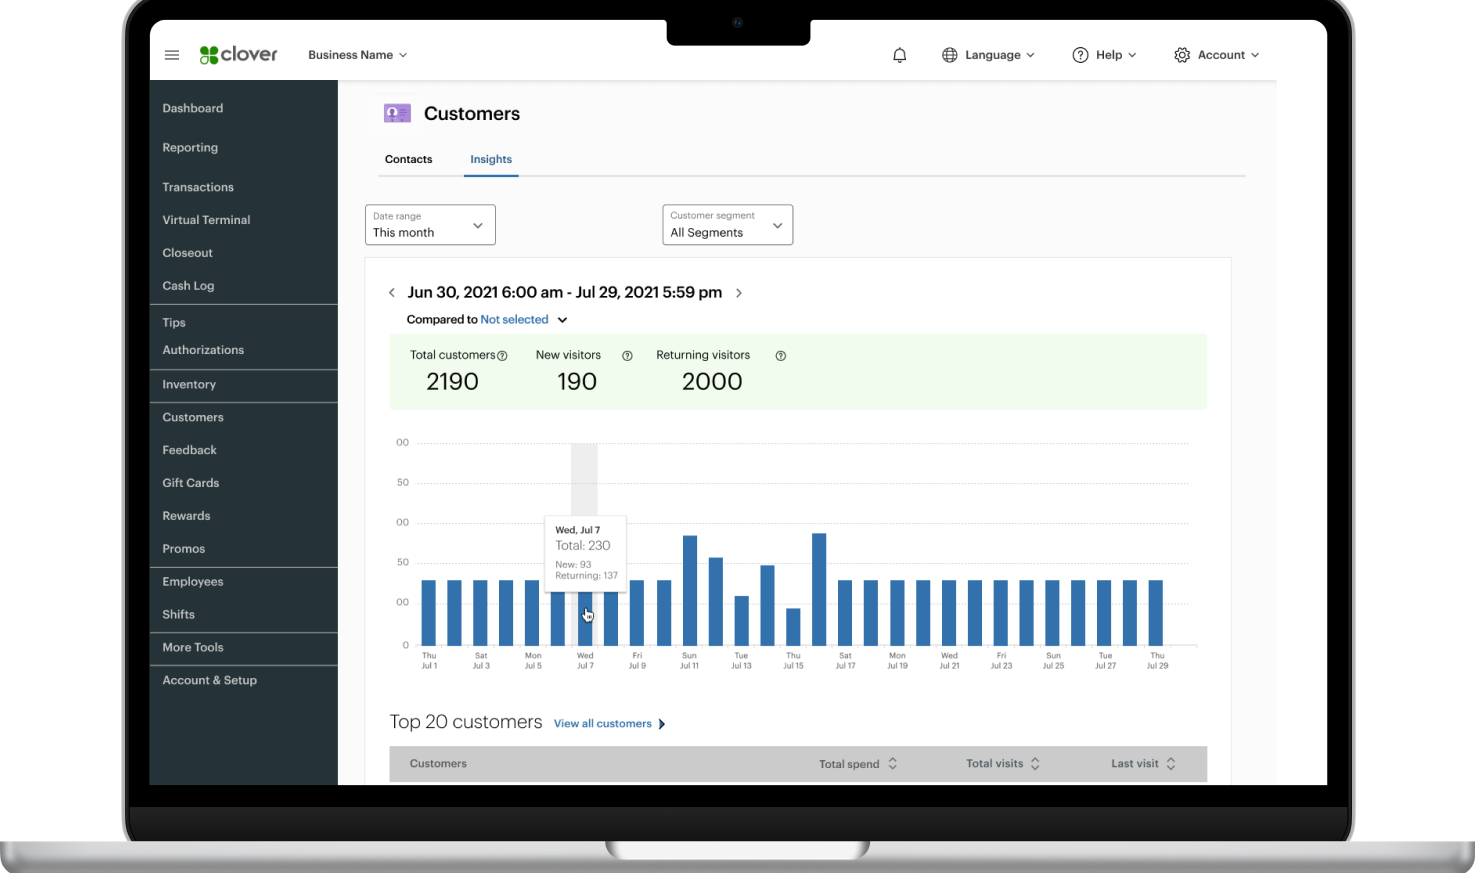Sort table by Total visits
Screen dimensions: 1475x873
pos(1035,764)
